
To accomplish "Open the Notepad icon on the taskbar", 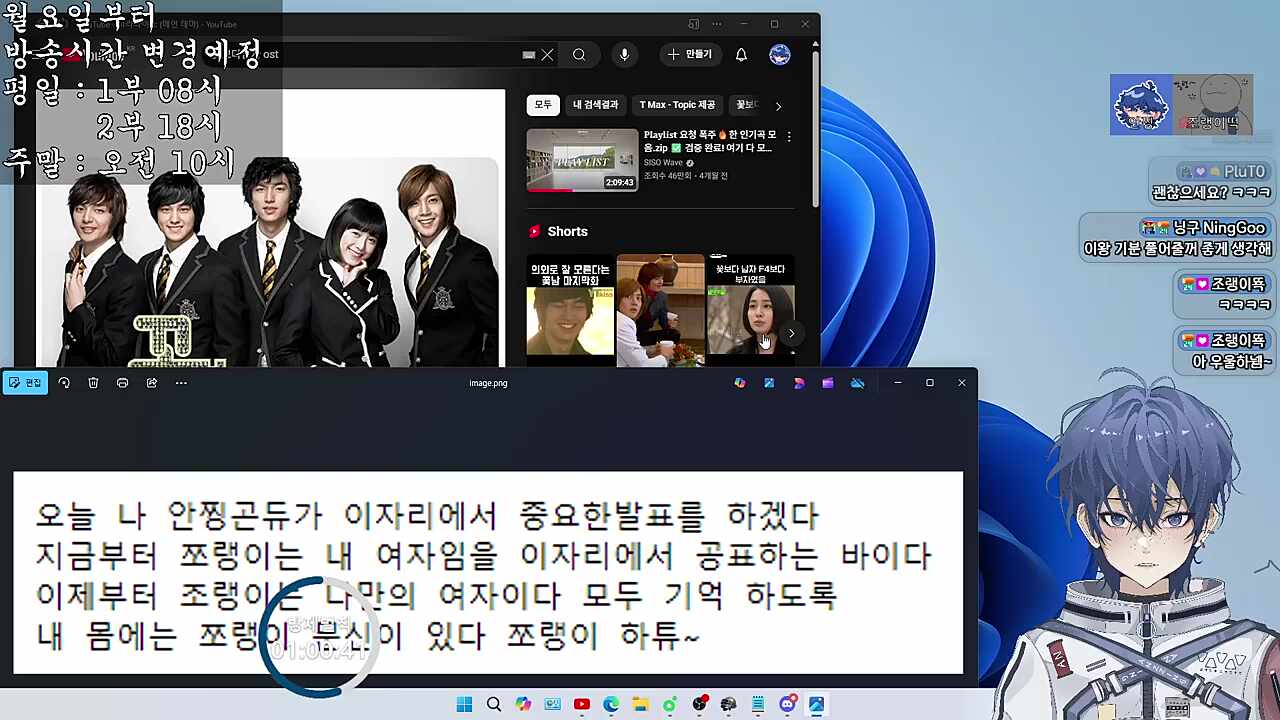I will coord(758,705).
